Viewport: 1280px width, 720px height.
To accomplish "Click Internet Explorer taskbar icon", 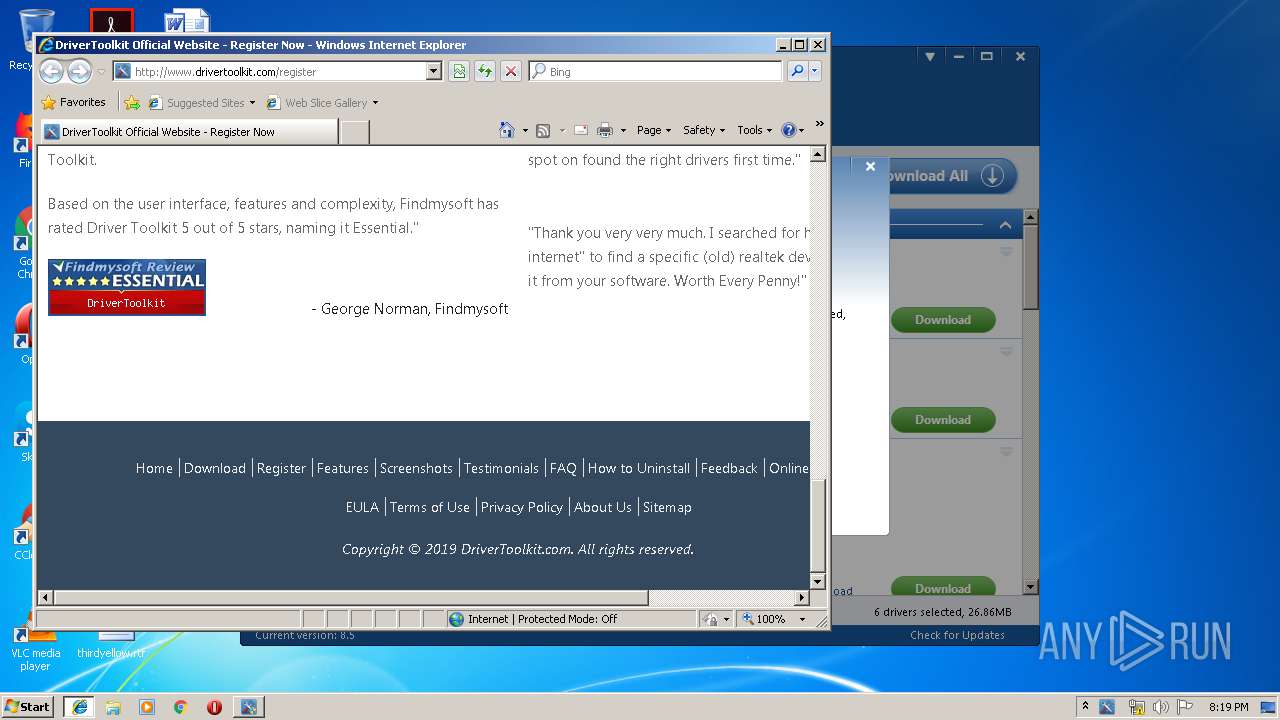I will [80, 706].
